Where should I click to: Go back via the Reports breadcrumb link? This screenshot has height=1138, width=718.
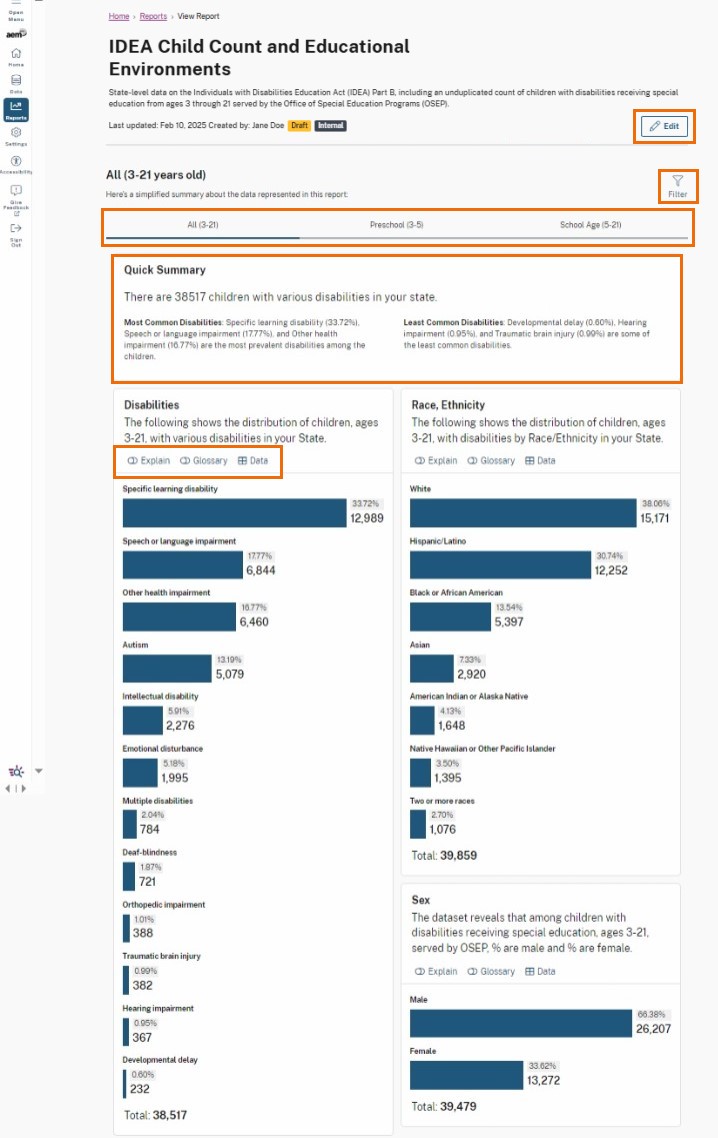click(x=153, y=16)
